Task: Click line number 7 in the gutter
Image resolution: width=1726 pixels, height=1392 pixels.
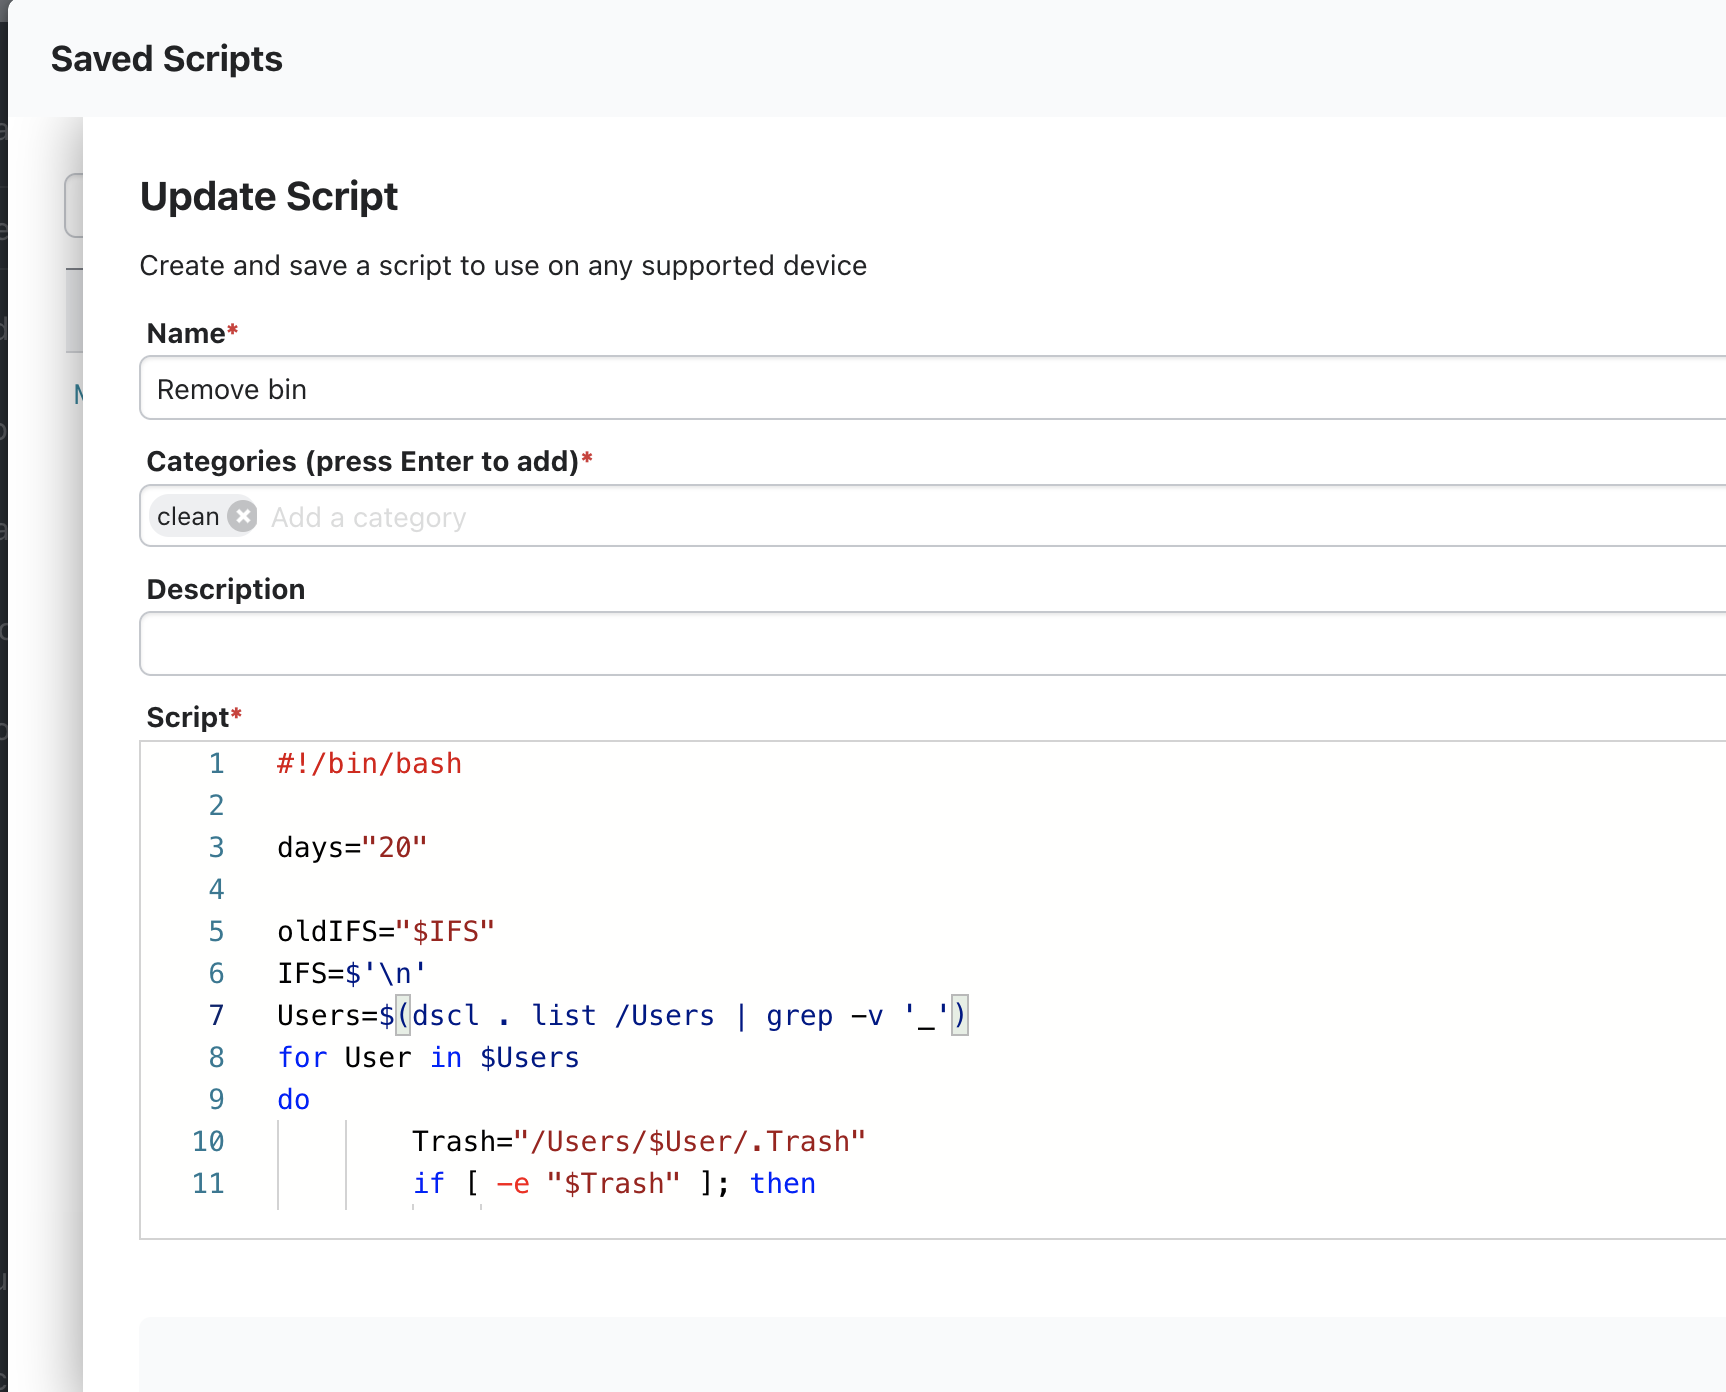Action: click(x=216, y=1015)
